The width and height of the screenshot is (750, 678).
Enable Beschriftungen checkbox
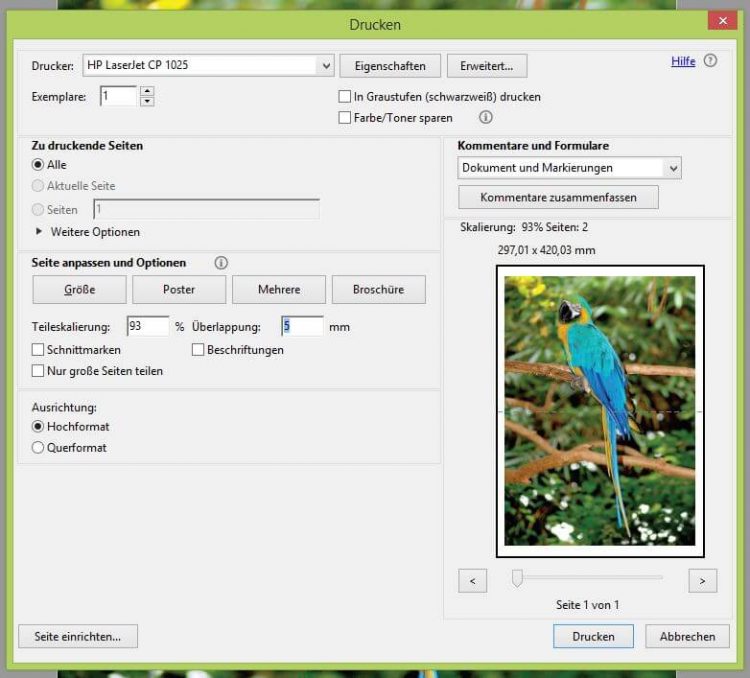(198, 350)
